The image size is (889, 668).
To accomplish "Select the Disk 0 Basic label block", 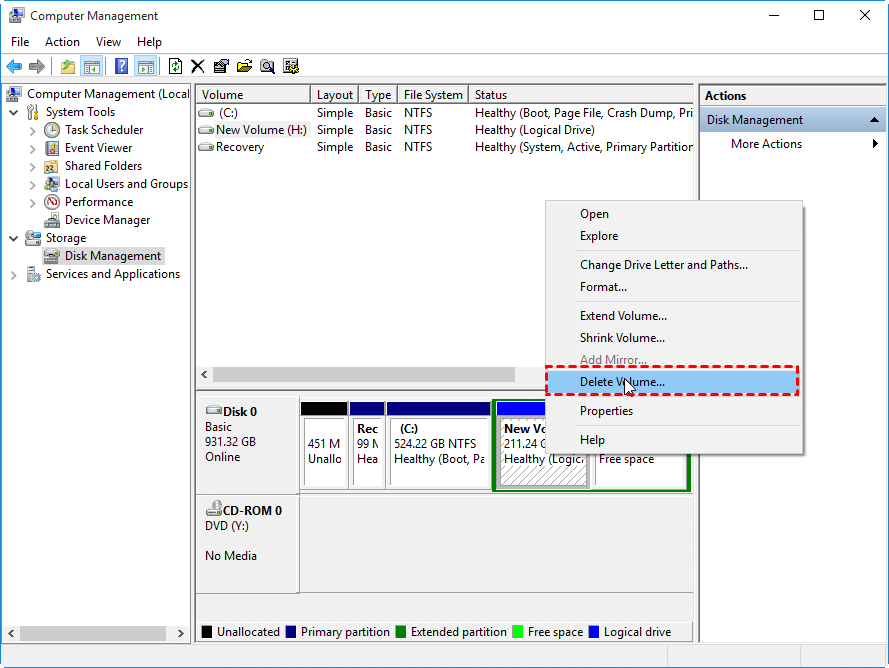I will [x=247, y=445].
